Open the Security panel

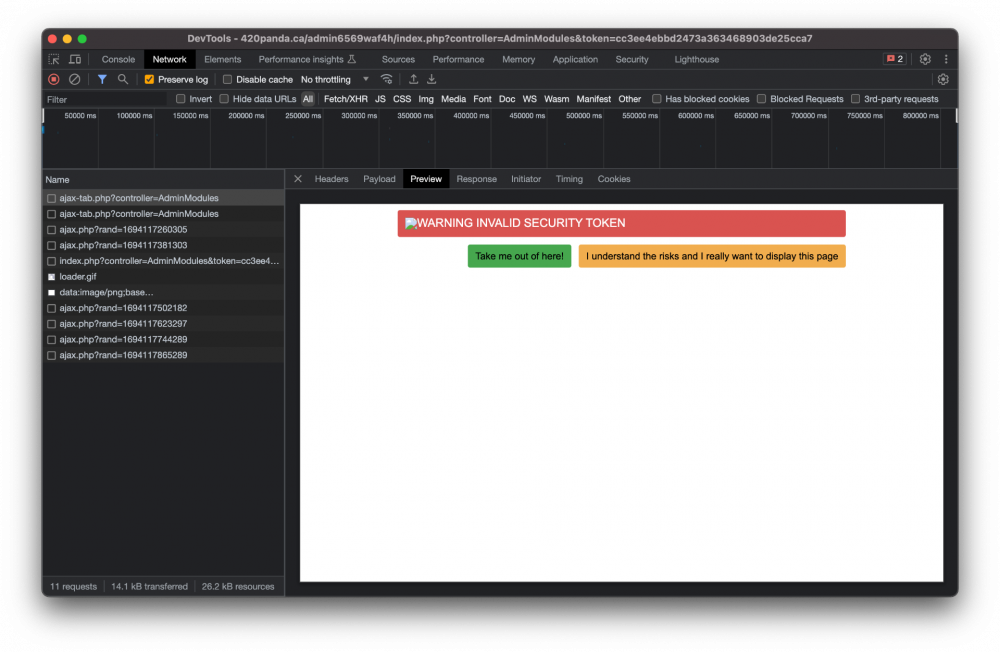pyautogui.click(x=631, y=59)
